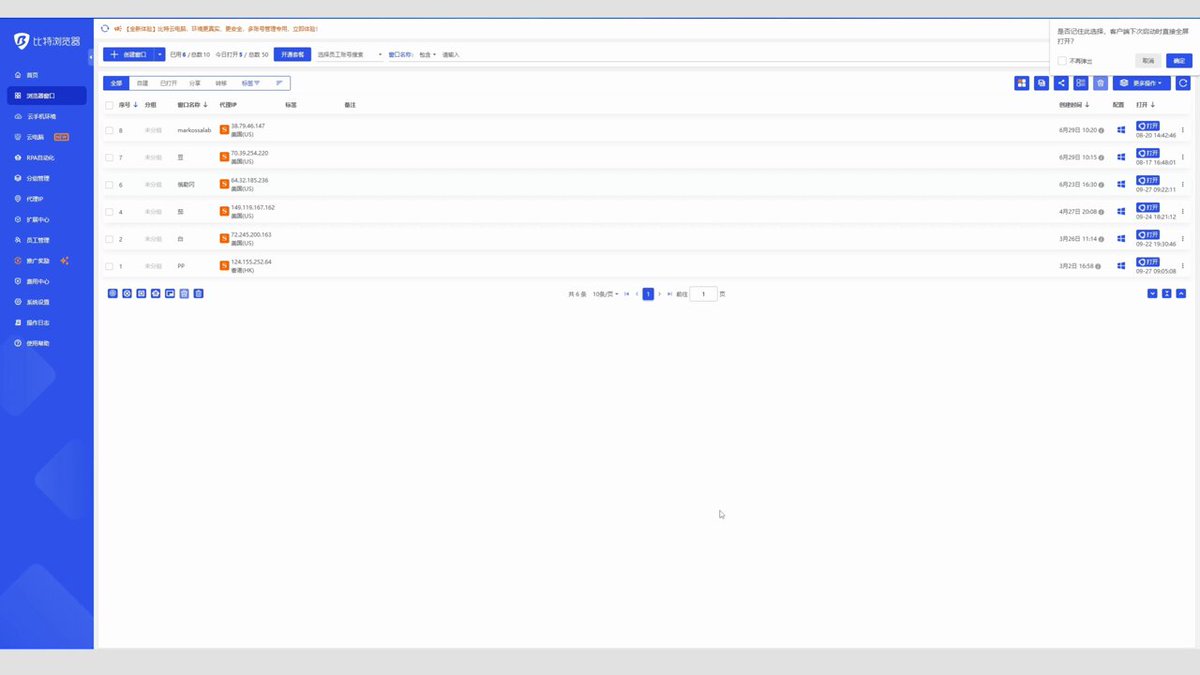The image size is (1200, 675).
Task: Click the refresh icon beside the top announcement
Action: tap(105, 28)
